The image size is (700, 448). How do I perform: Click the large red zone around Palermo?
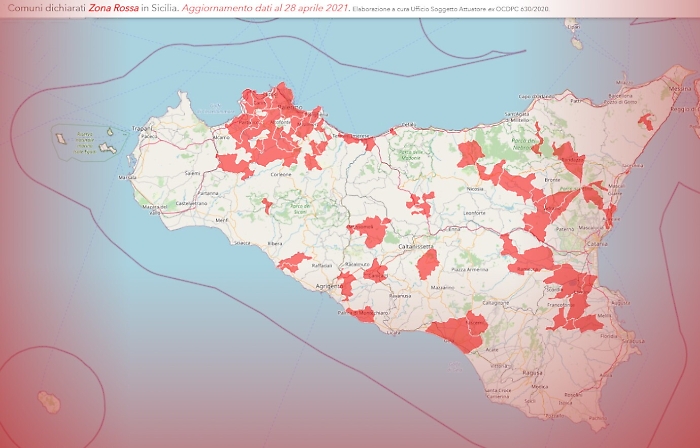pyautogui.click(x=268, y=125)
